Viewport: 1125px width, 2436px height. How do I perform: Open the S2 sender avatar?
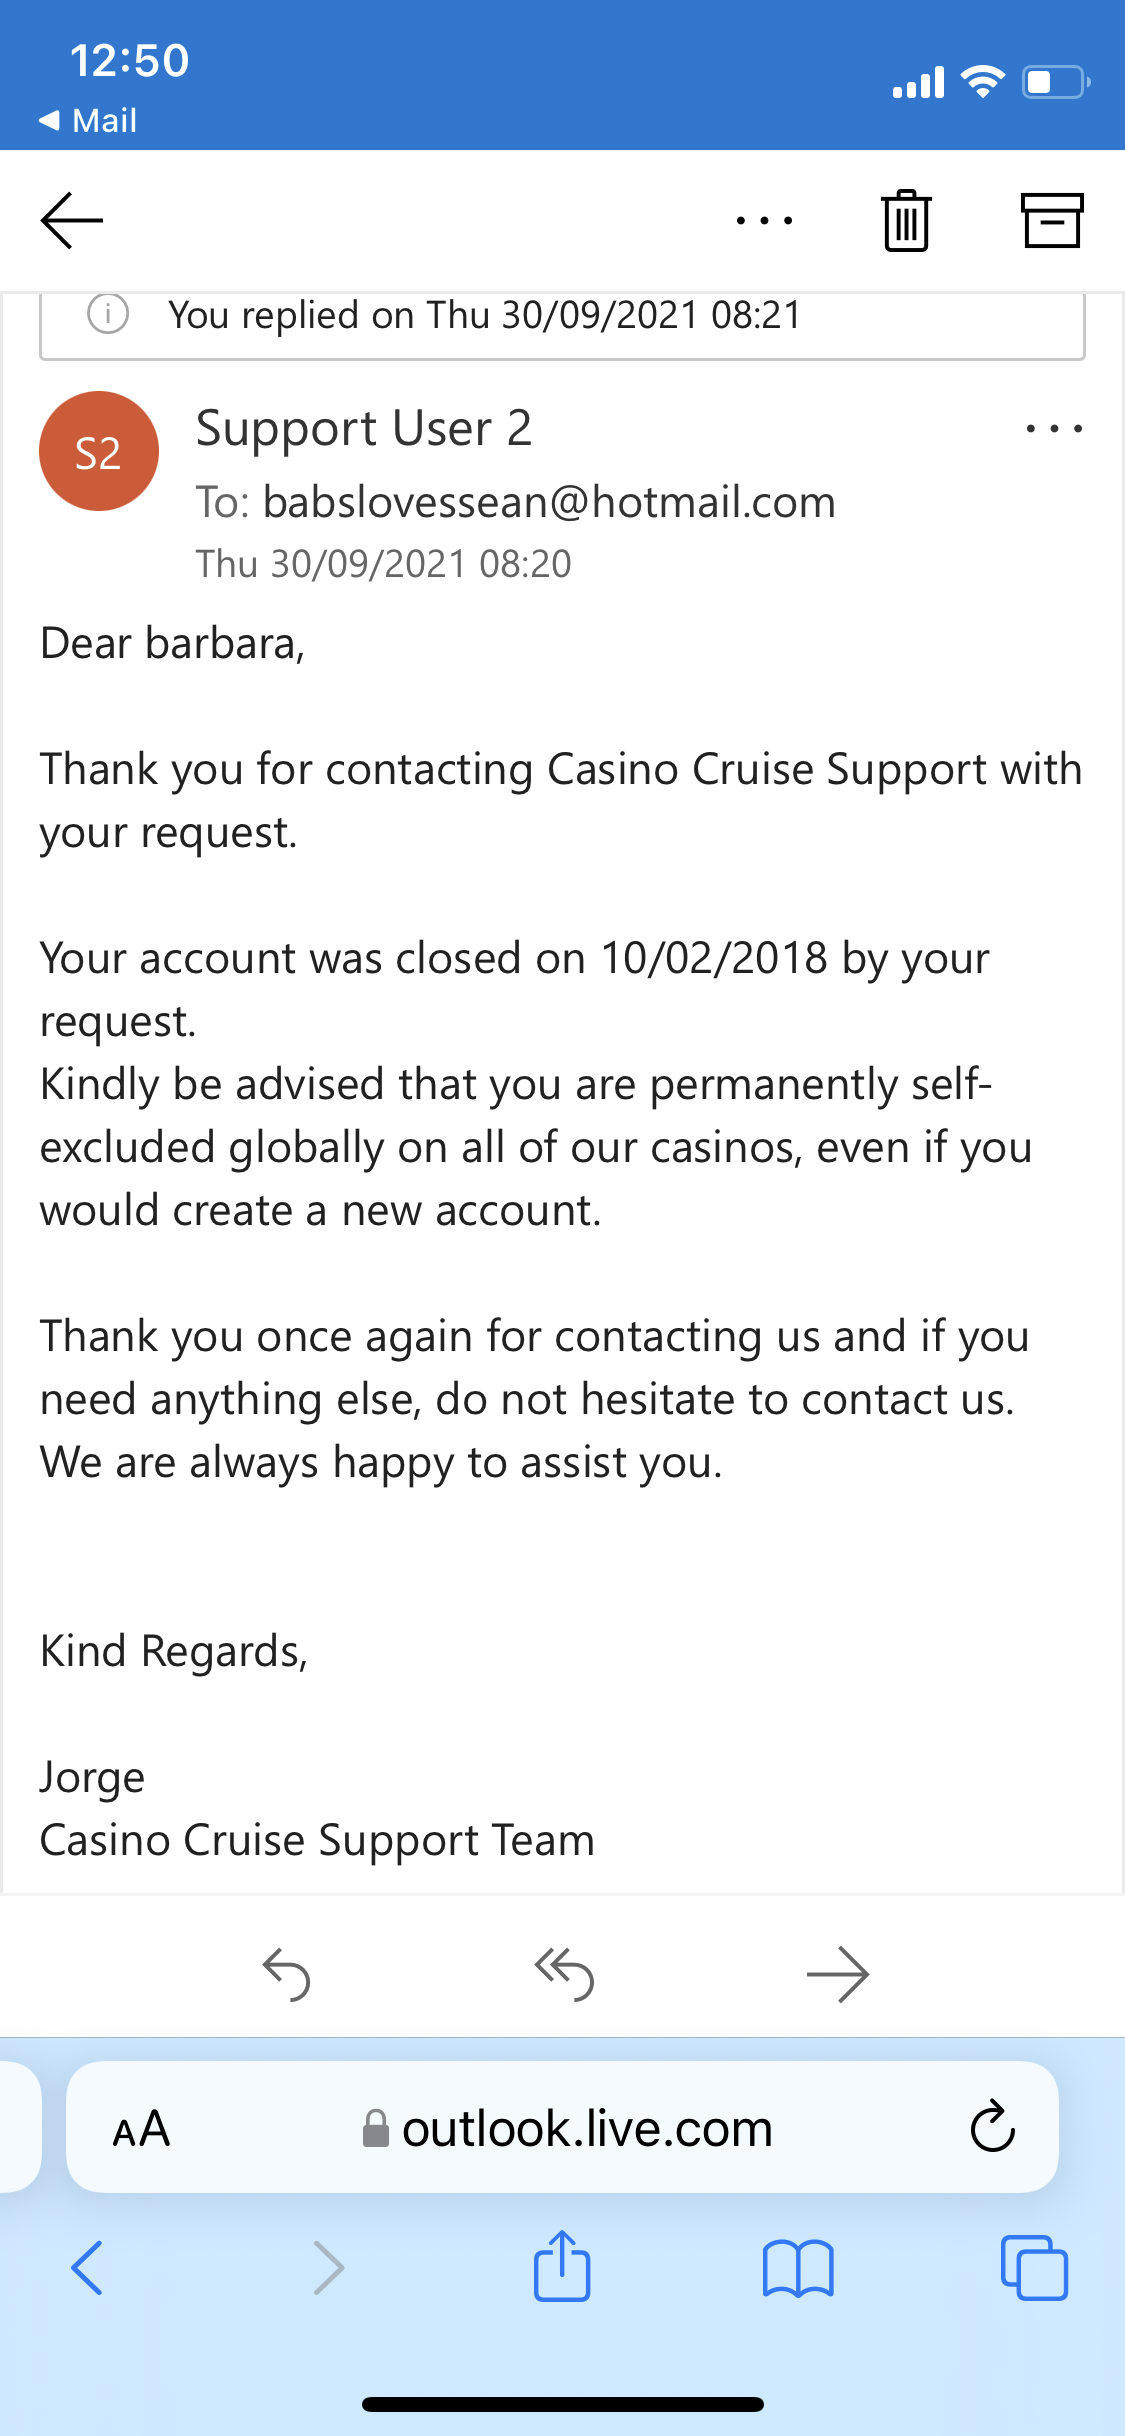[x=98, y=452]
